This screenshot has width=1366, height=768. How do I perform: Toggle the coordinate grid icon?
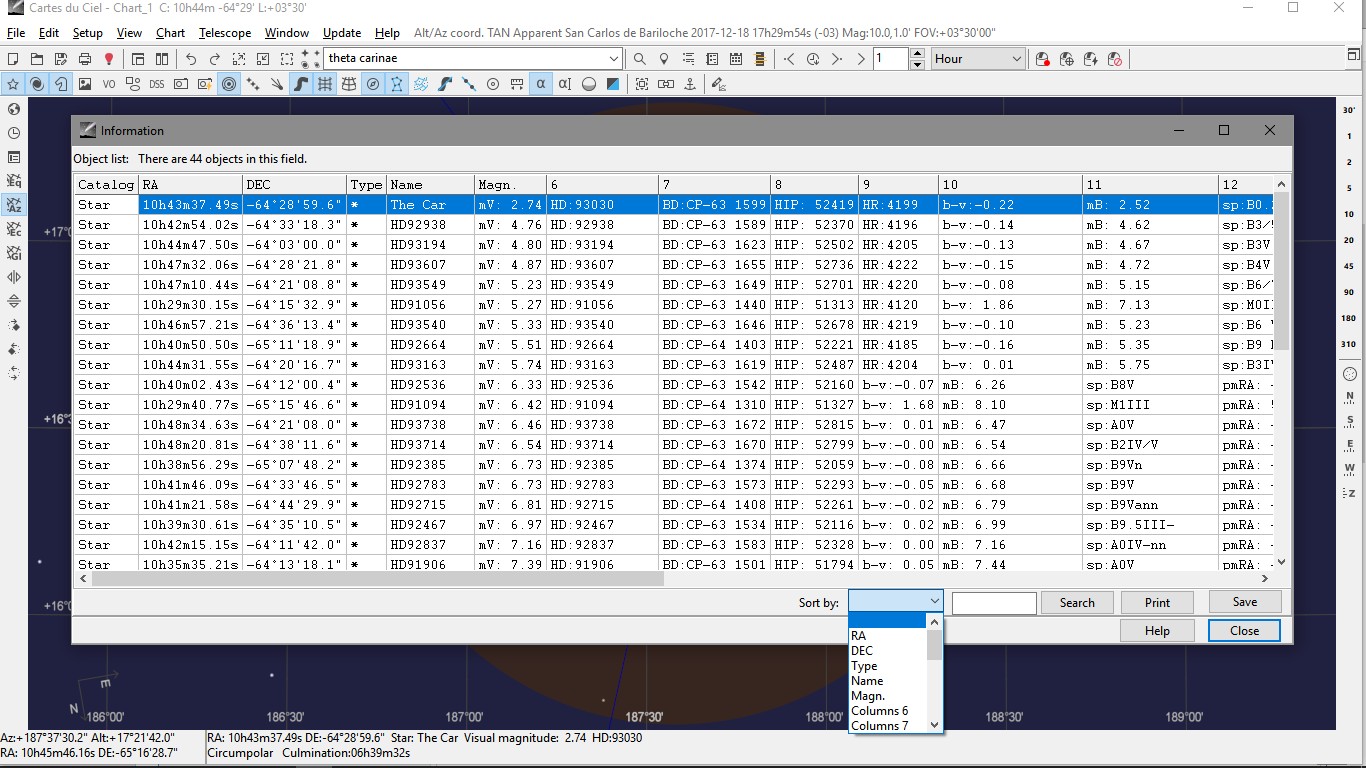[325, 84]
